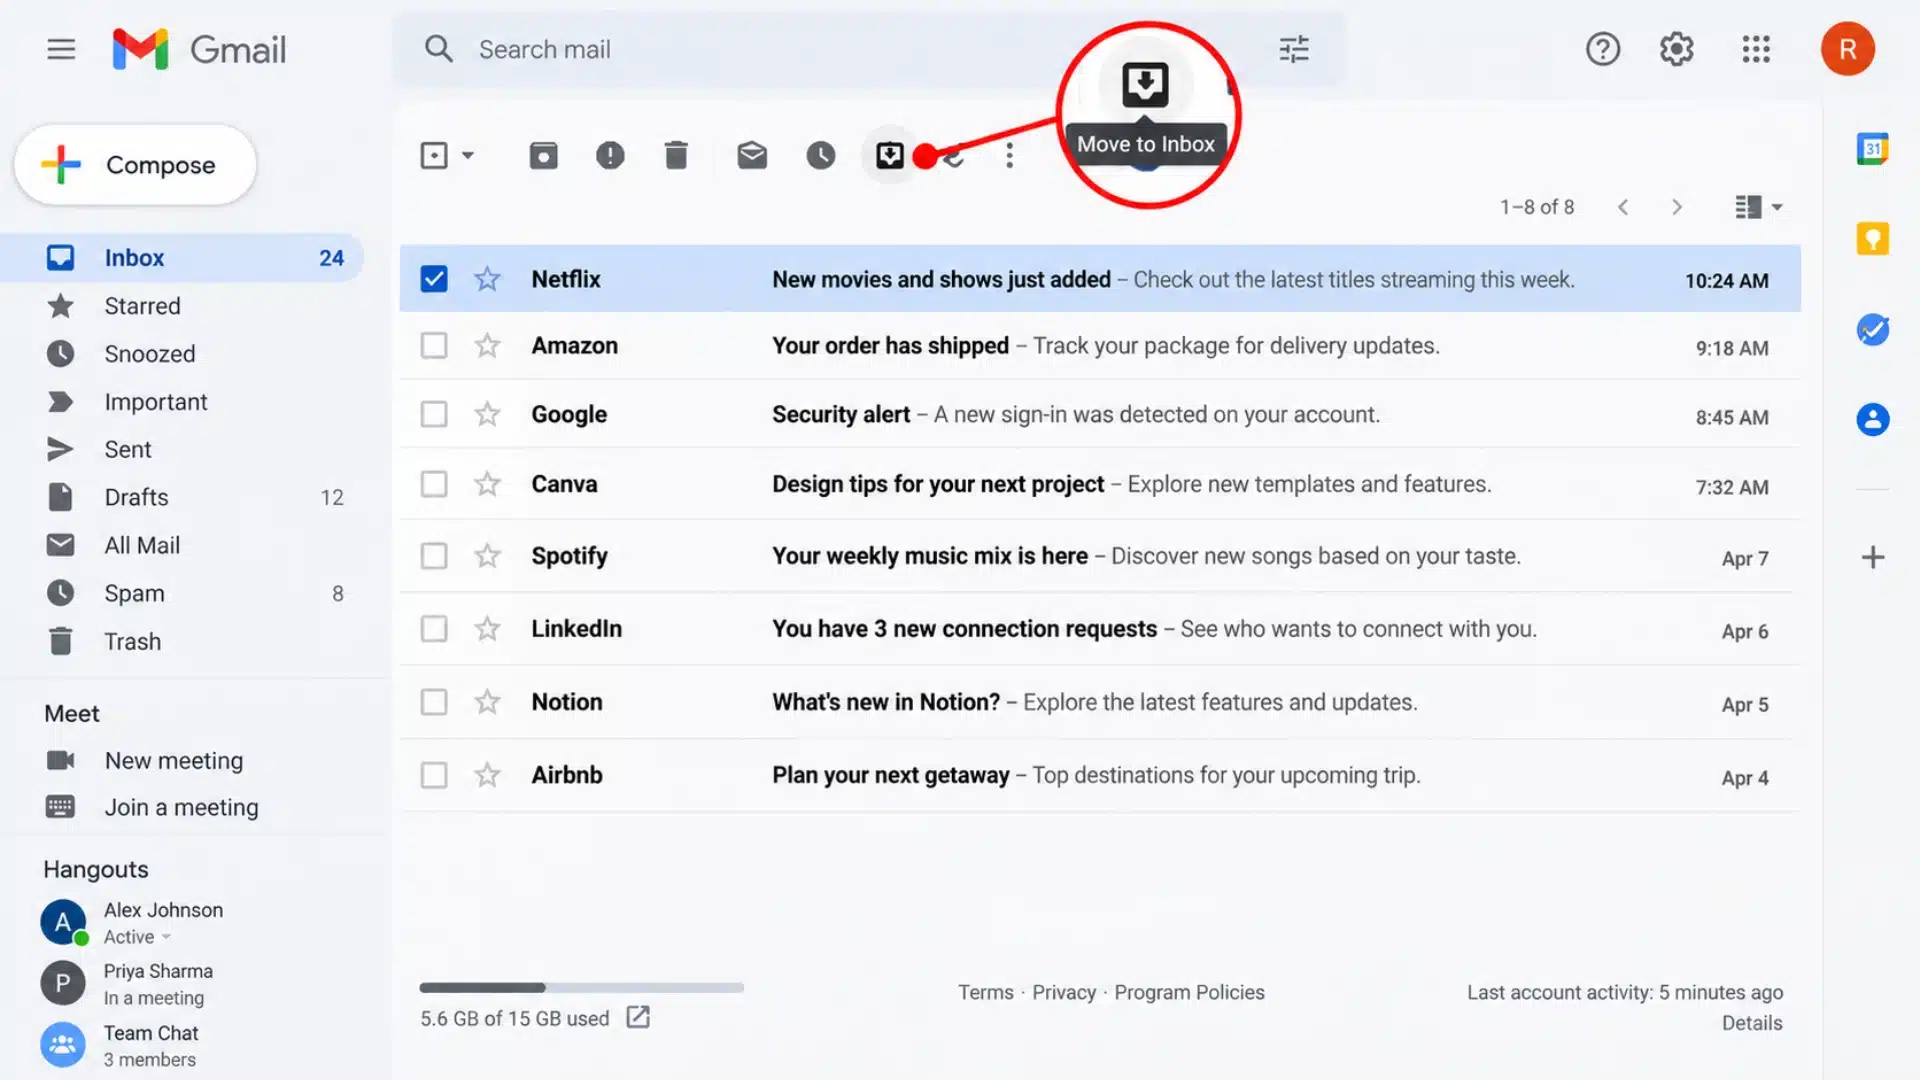Click the Compose button
Screen dimensions: 1920x1080
pos(135,165)
